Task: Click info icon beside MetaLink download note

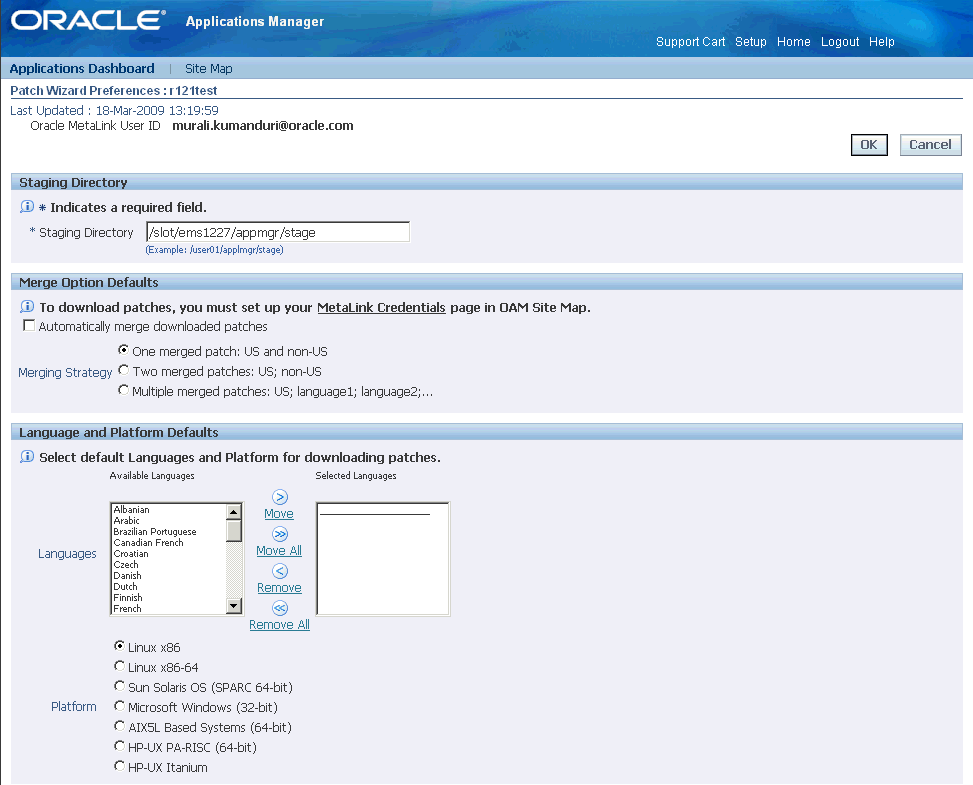Action: [x=27, y=307]
